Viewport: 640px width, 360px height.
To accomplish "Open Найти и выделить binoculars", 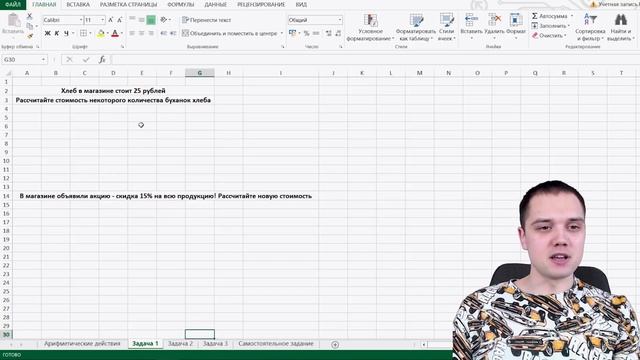I will click(x=620, y=27).
